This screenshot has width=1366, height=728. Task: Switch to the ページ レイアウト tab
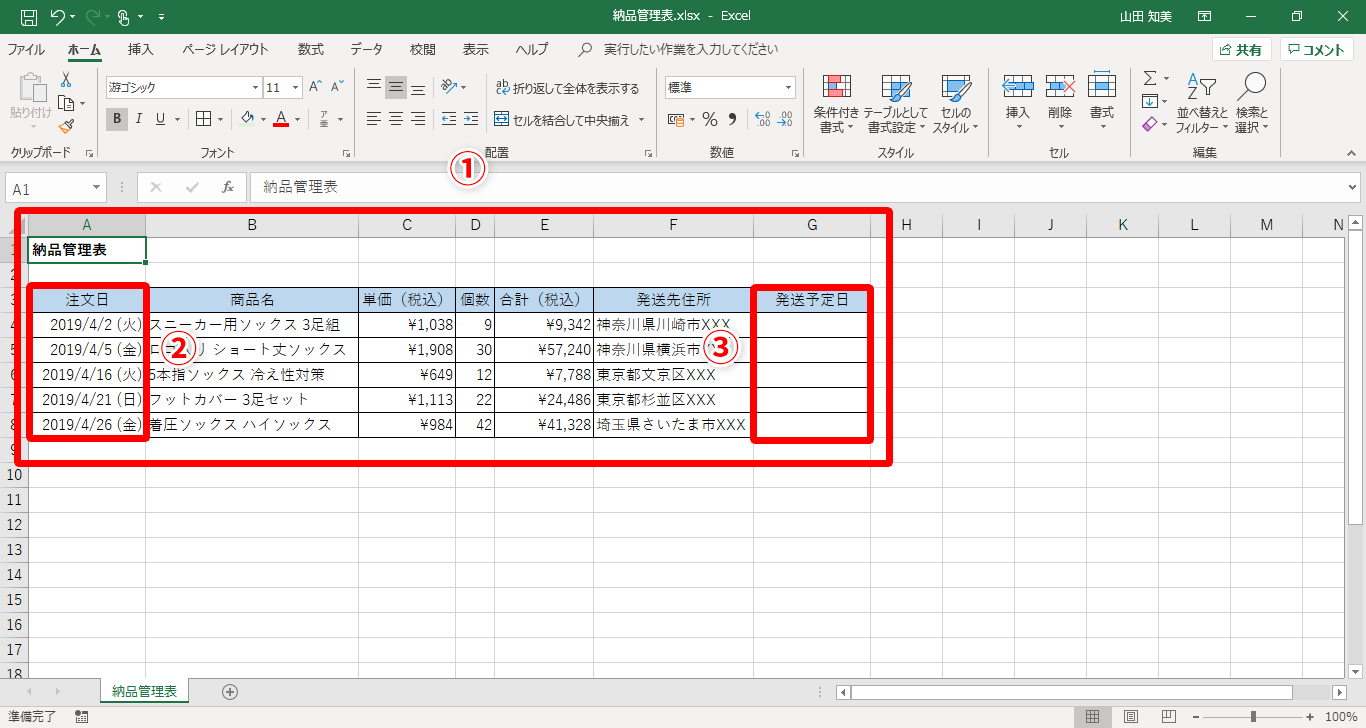(x=225, y=49)
